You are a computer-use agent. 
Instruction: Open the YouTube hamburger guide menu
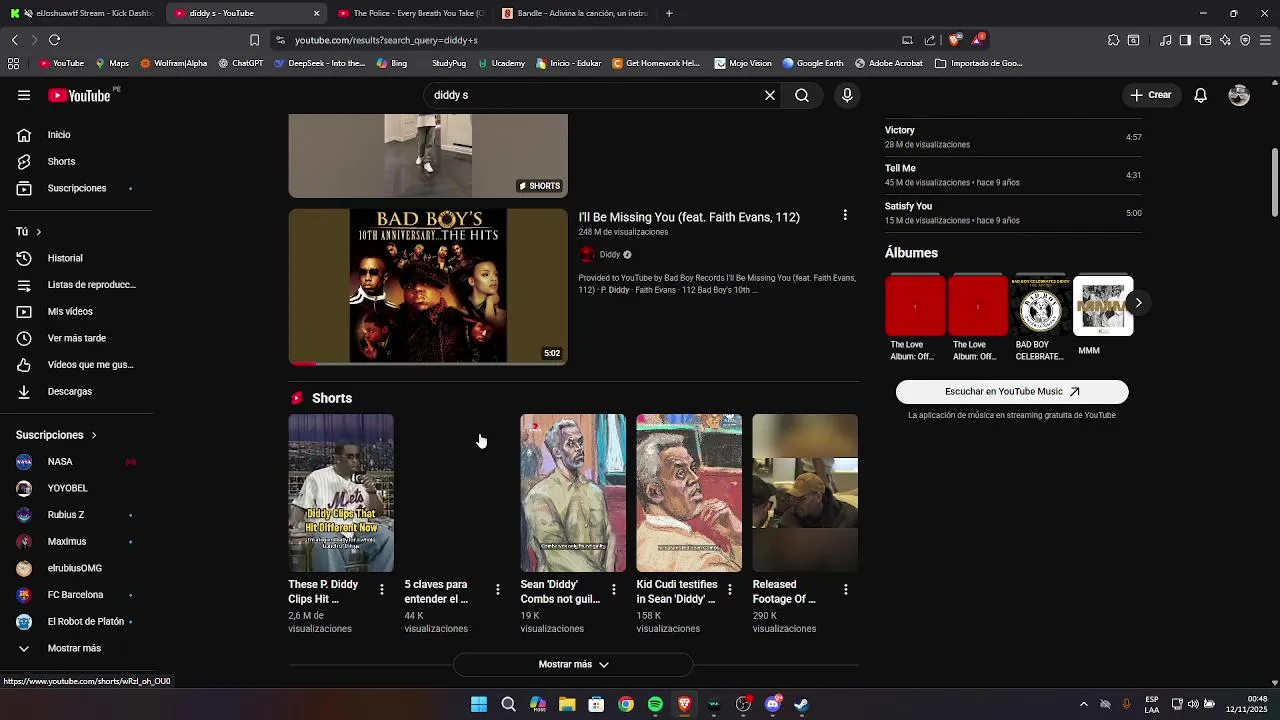(24, 95)
